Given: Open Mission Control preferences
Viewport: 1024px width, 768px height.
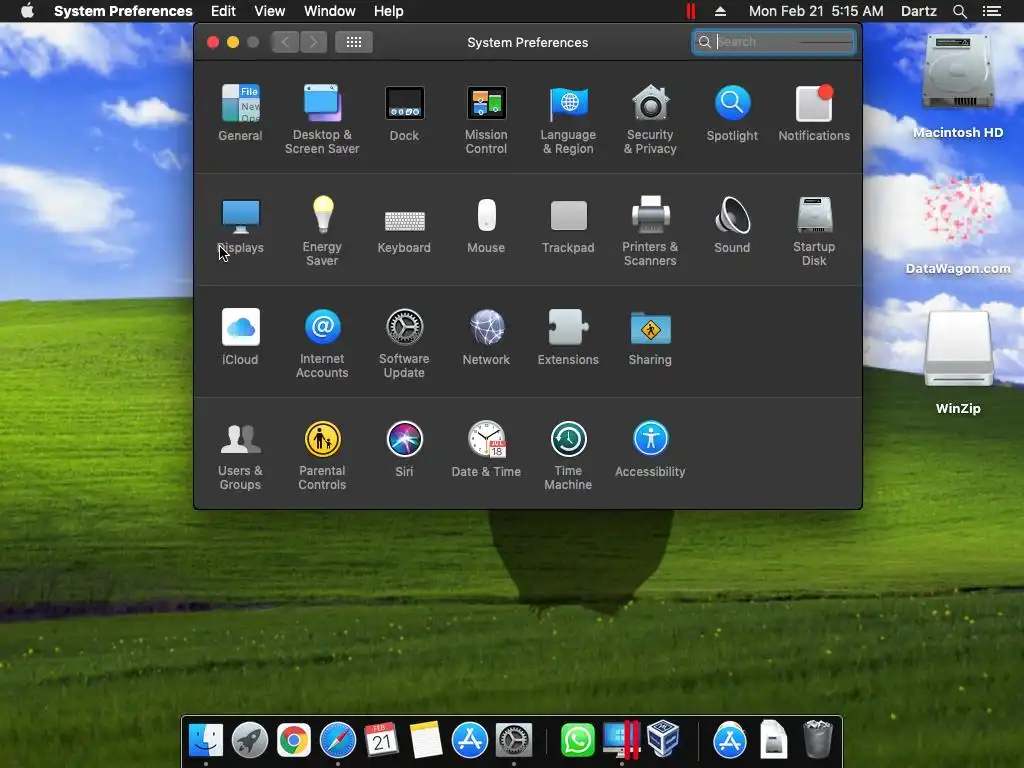Looking at the screenshot, I should coord(486,119).
